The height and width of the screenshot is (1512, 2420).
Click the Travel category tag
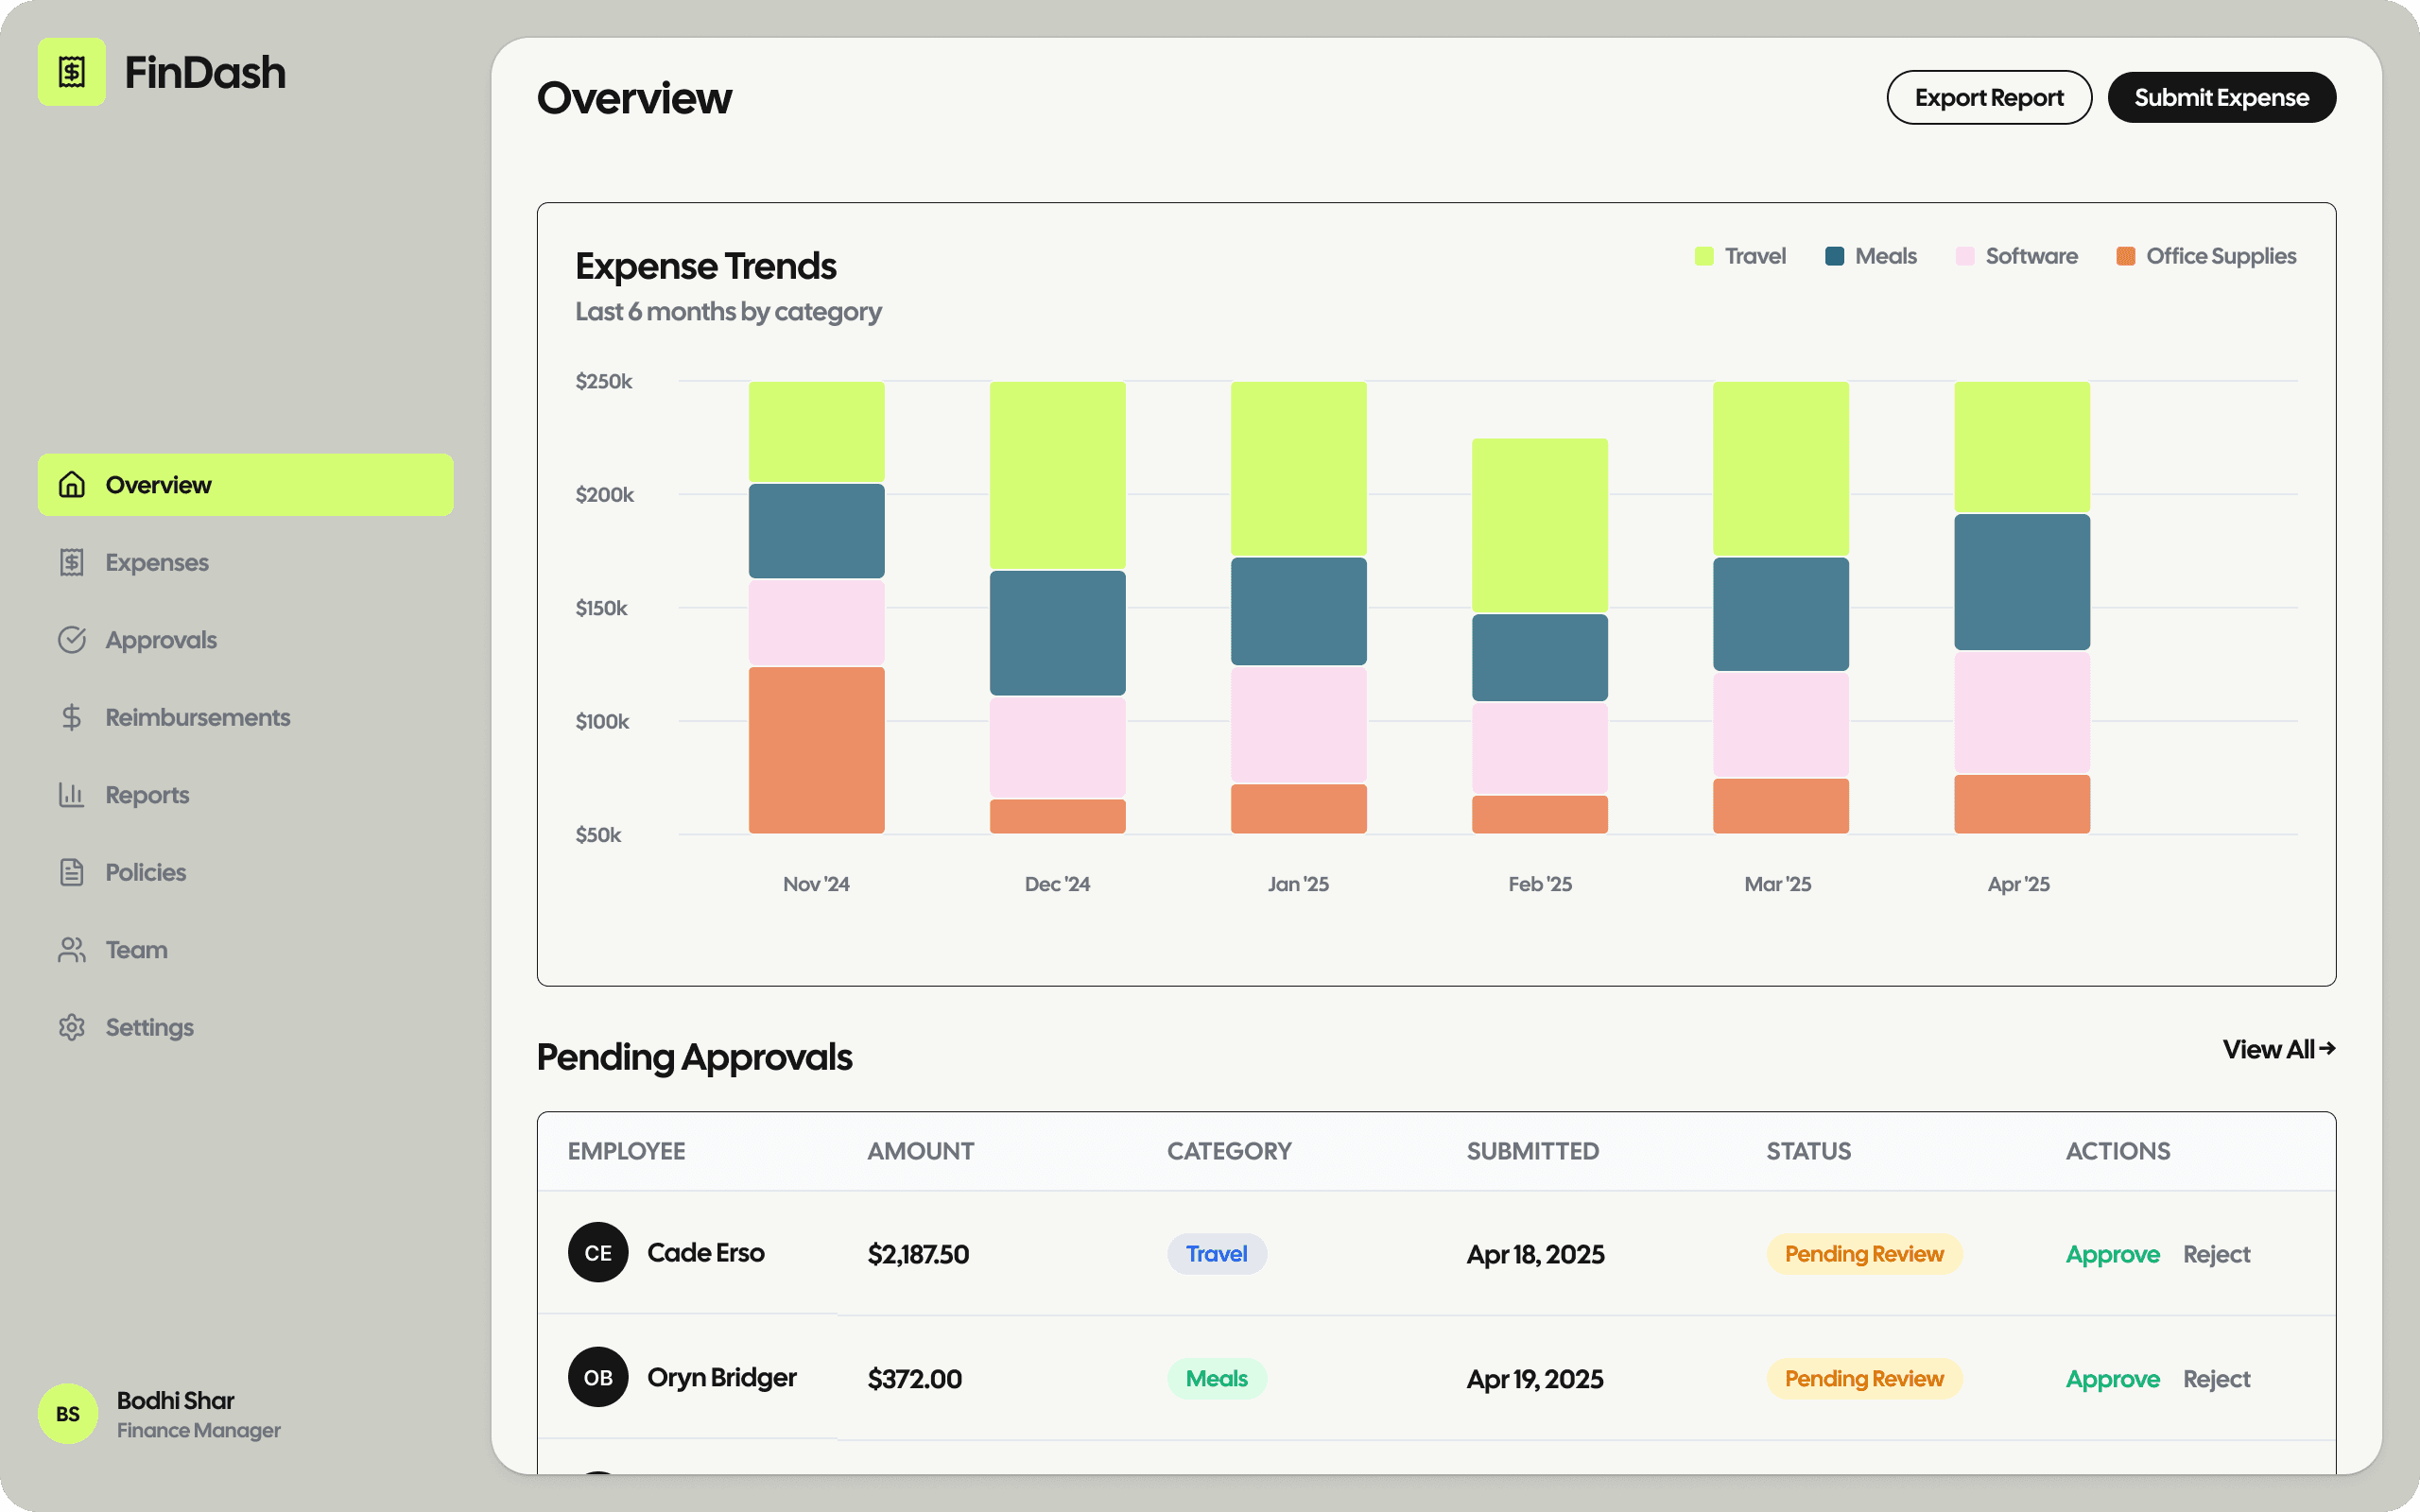tap(1216, 1254)
